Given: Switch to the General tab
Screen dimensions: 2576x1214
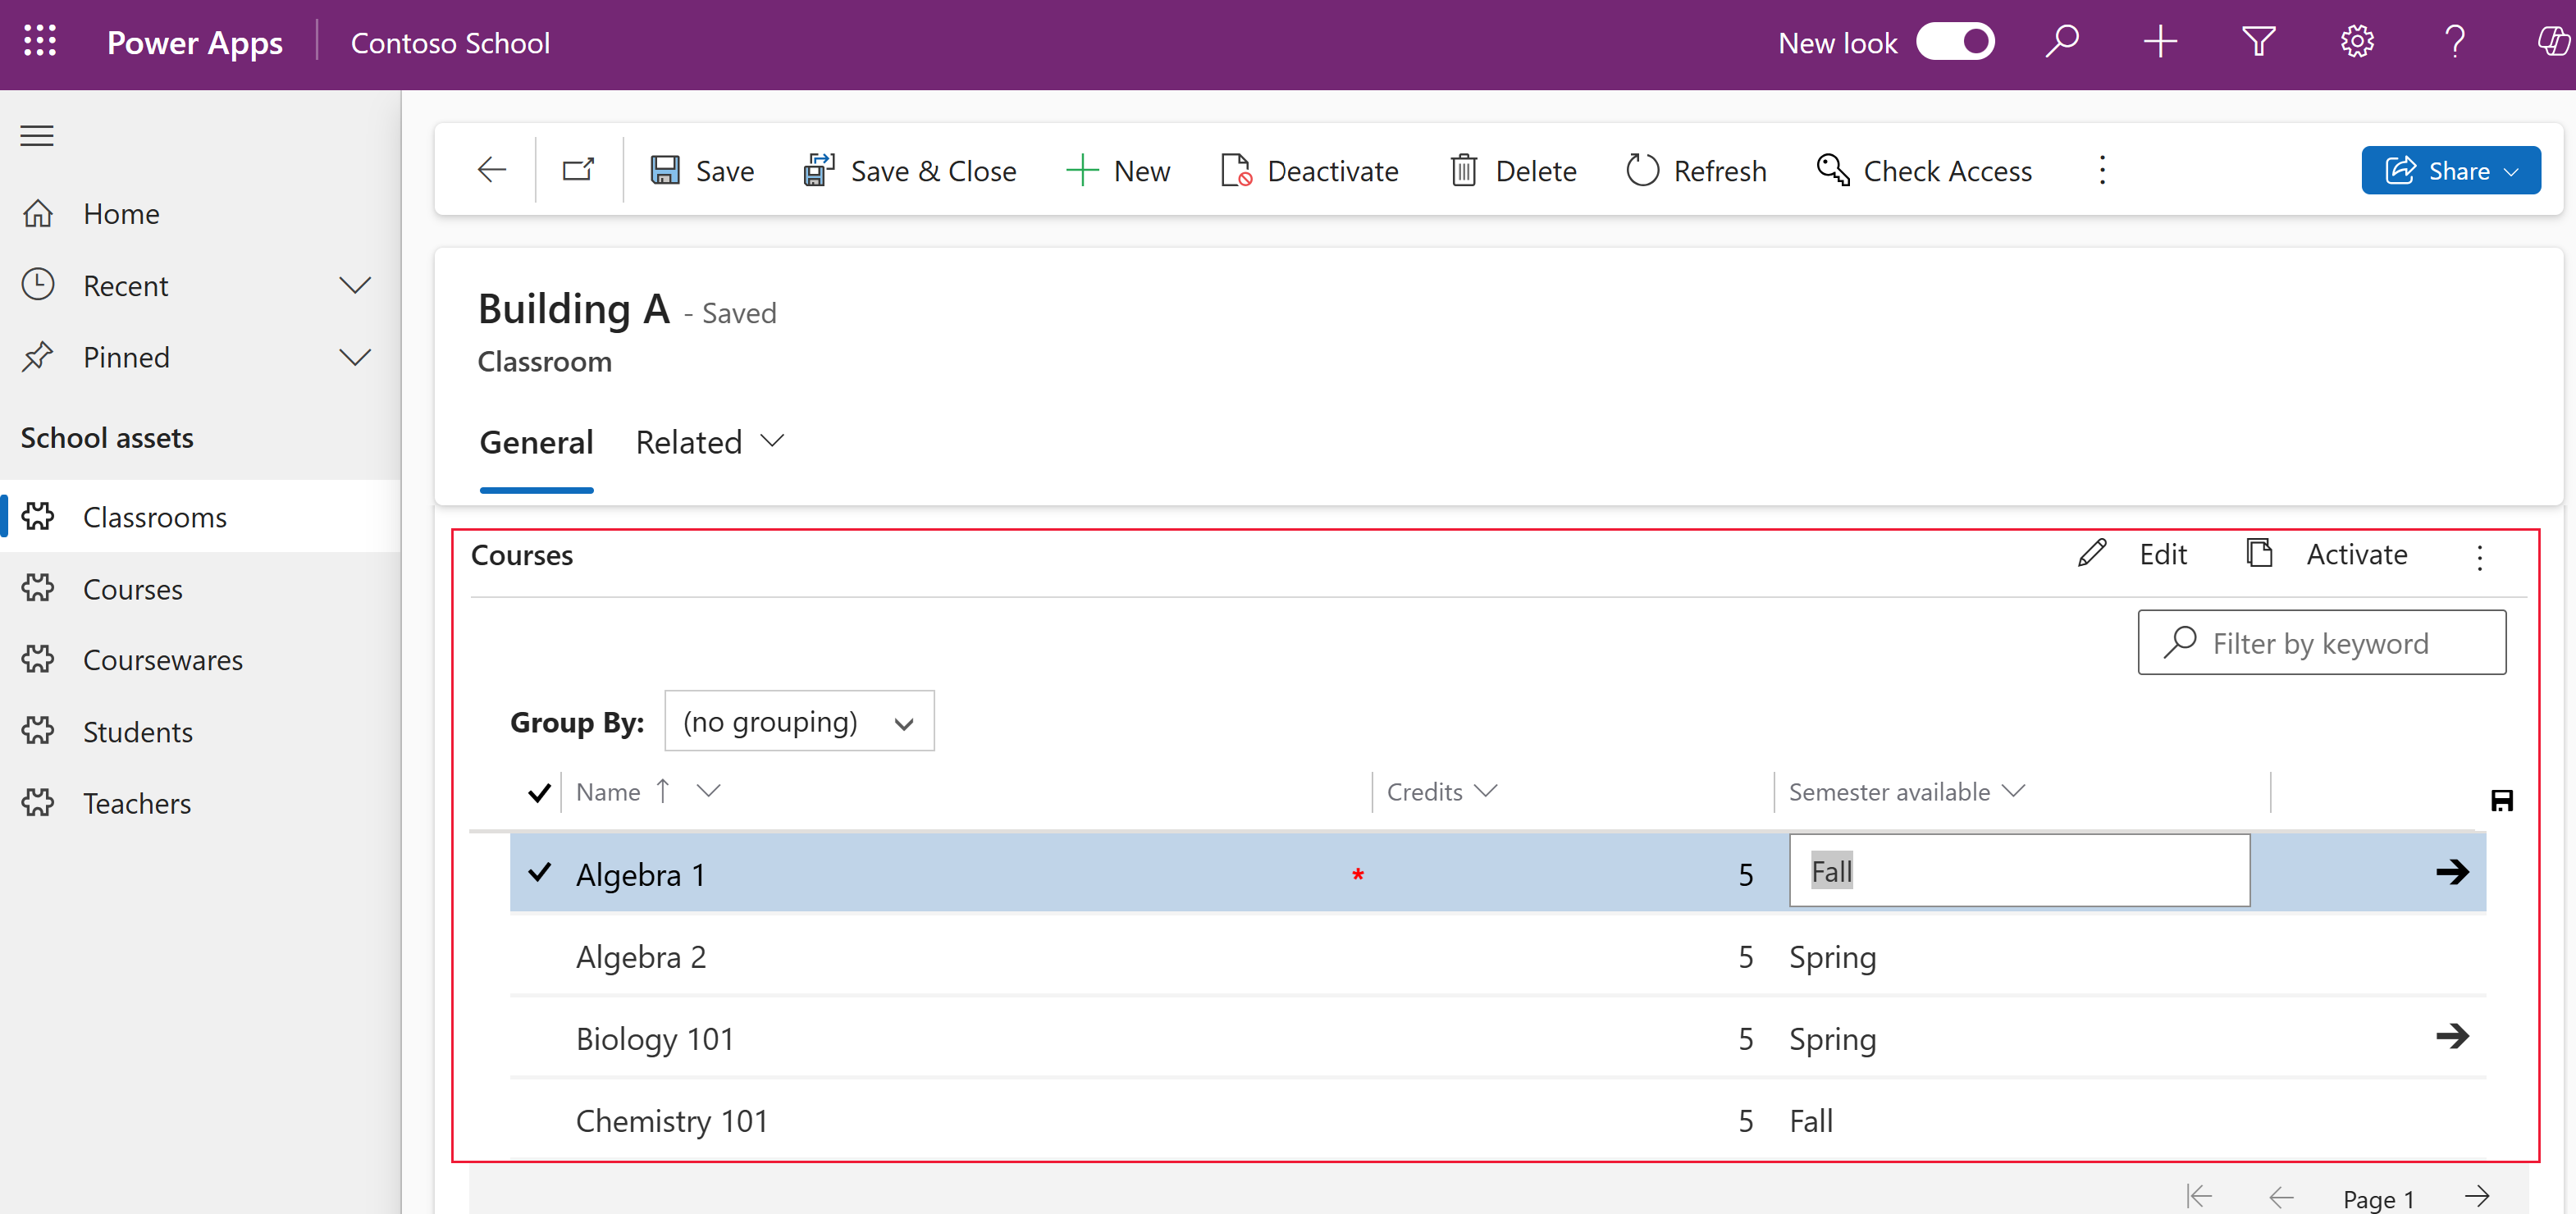Looking at the screenshot, I should pyautogui.click(x=536, y=440).
